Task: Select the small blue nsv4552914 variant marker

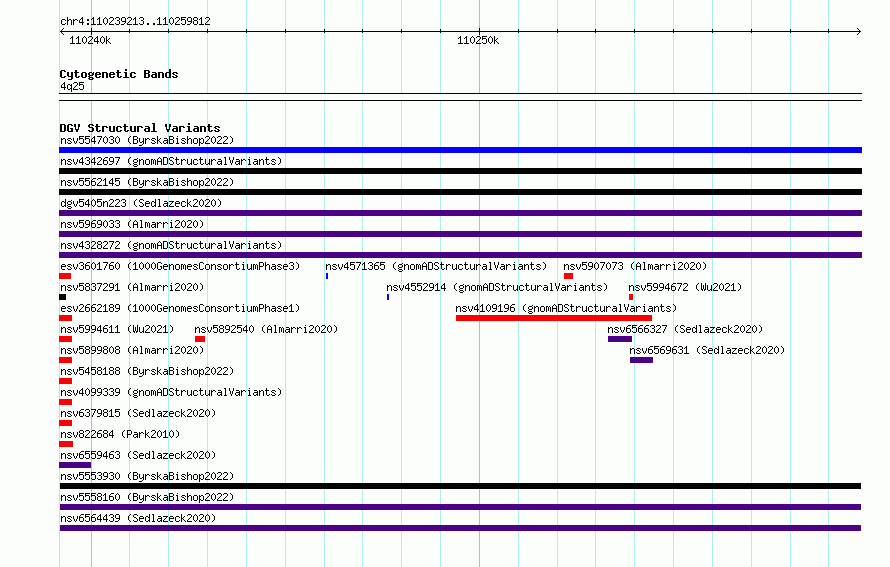Action: click(x=388, y=297)
